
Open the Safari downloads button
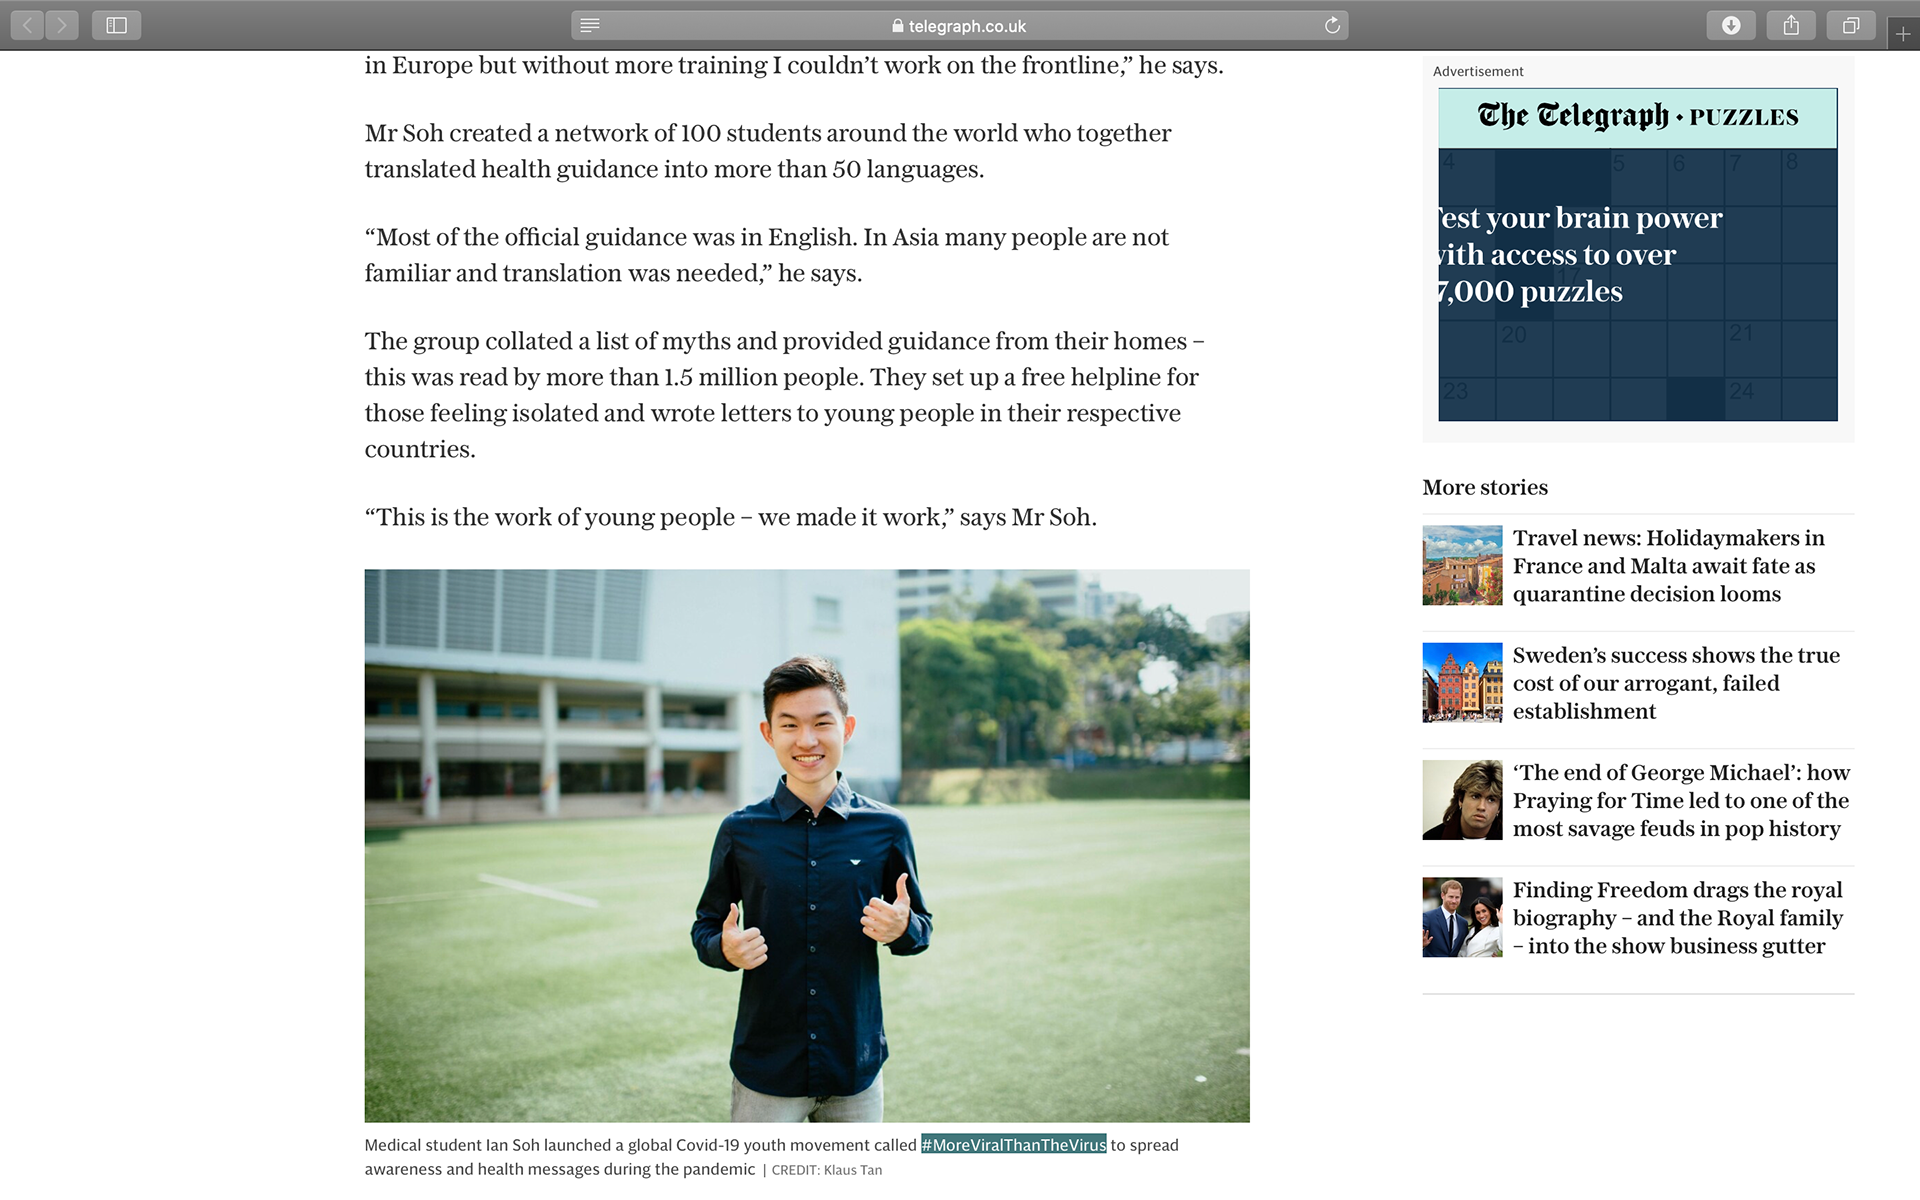(x=1731, y=25)
